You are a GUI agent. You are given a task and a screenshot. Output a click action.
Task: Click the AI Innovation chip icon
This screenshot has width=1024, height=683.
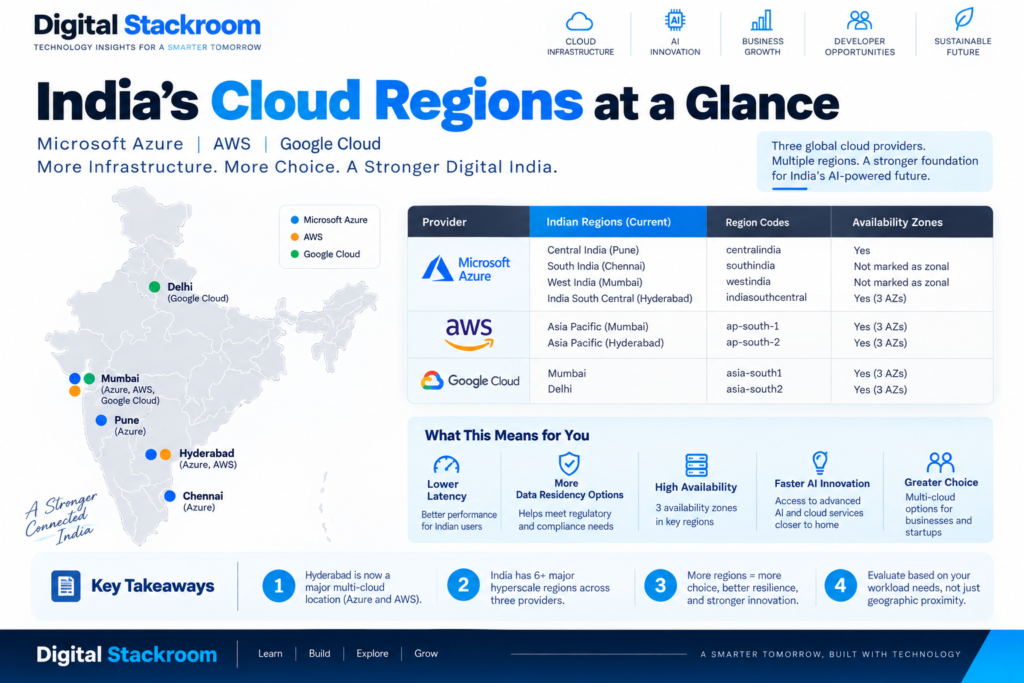pos(675,20)
